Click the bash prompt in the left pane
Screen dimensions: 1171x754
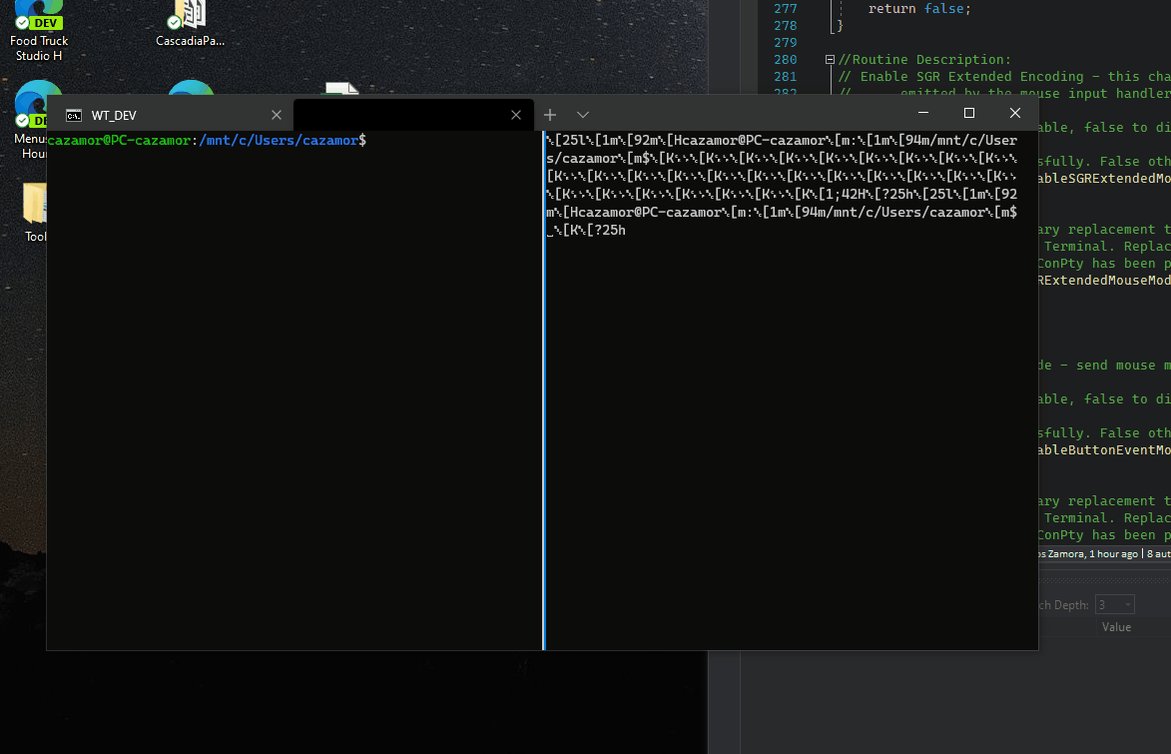[x=200, y=140]
